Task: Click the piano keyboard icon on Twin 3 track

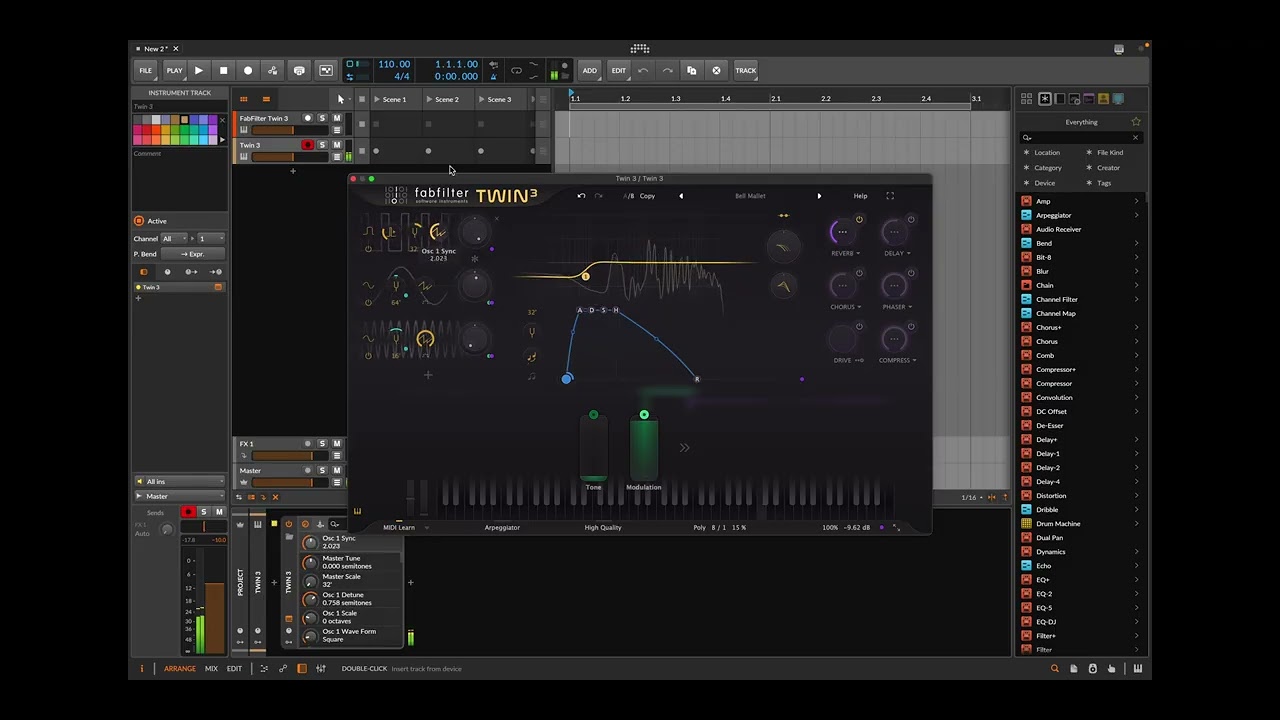Action: tap(243, 157)
